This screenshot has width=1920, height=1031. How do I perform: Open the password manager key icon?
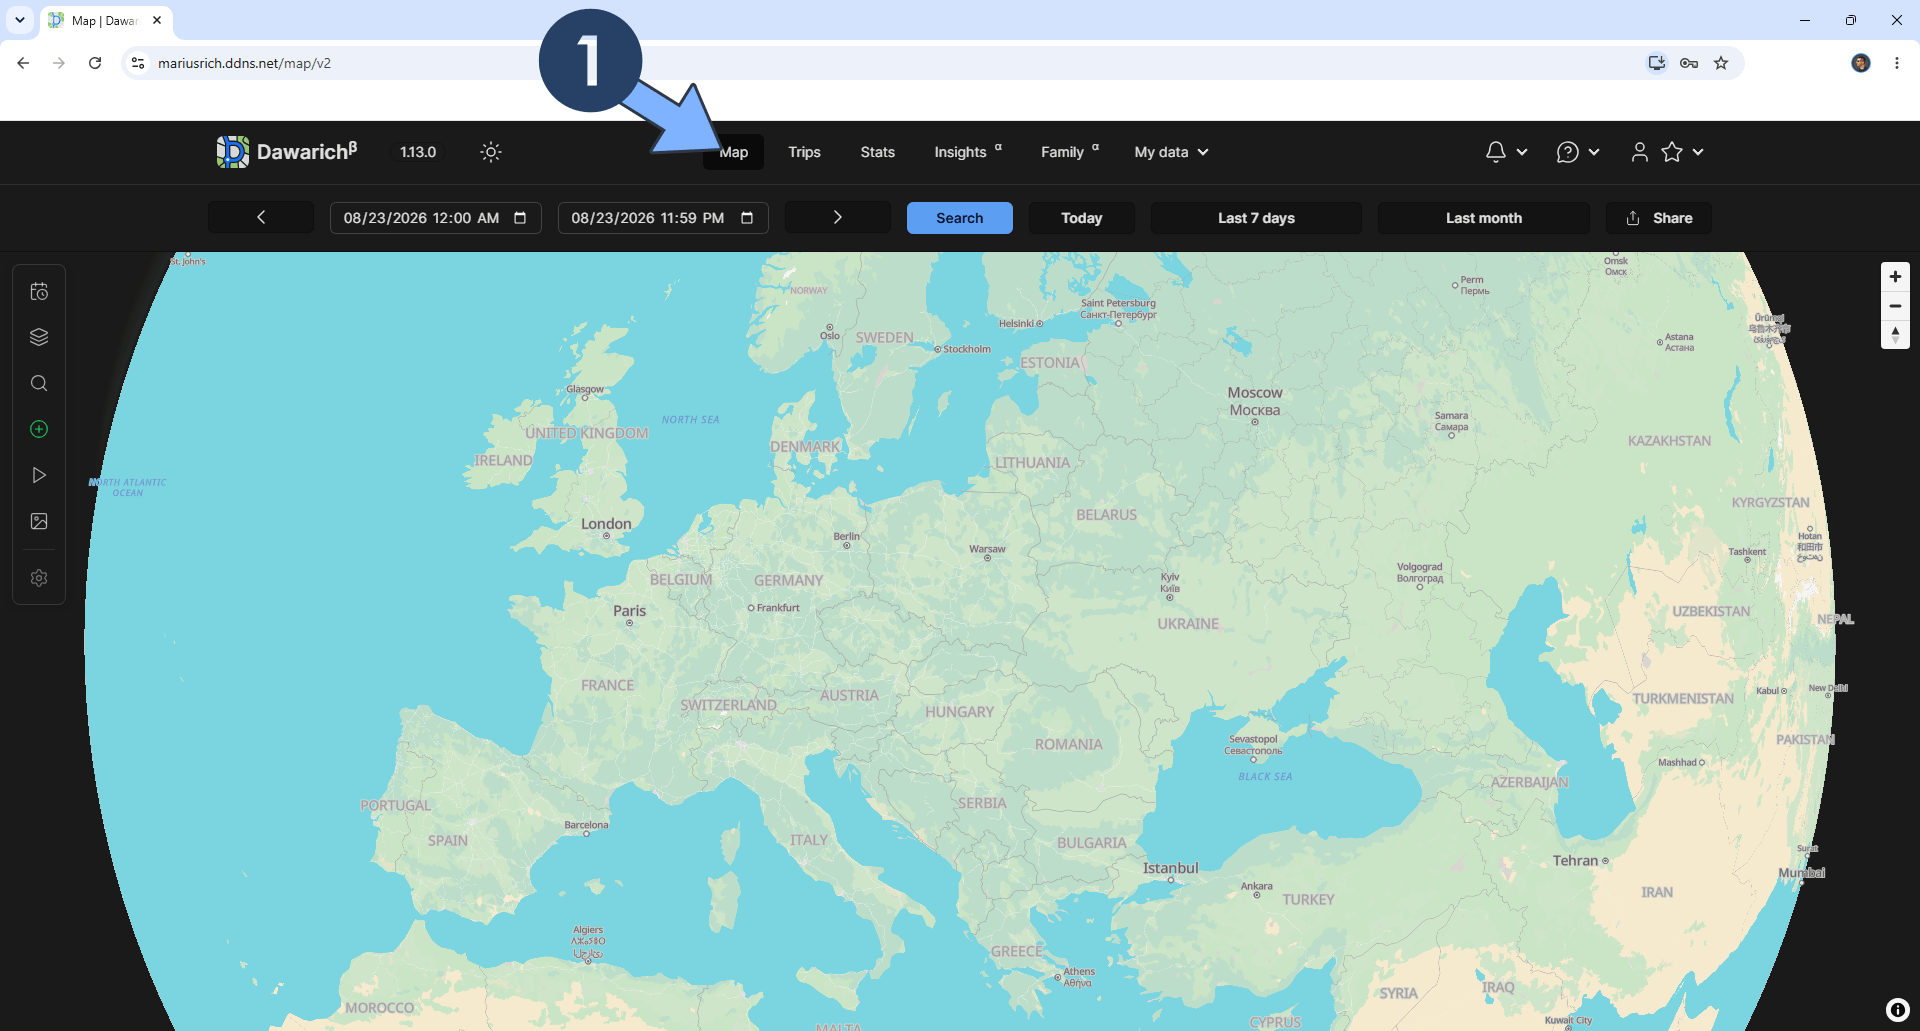coord(1689,63)
